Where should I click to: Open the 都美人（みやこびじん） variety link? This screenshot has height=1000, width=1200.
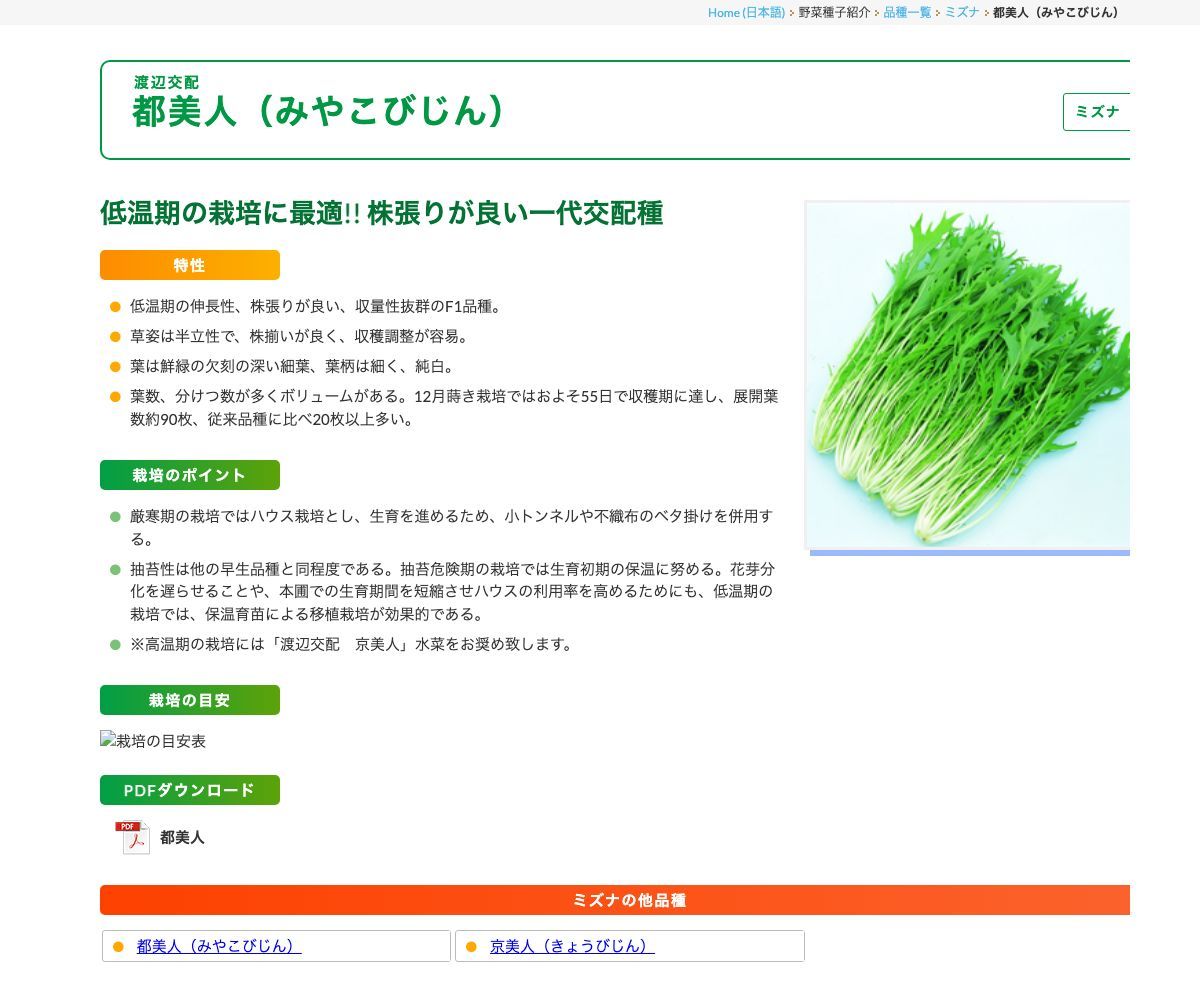click(x=219, y=946)
